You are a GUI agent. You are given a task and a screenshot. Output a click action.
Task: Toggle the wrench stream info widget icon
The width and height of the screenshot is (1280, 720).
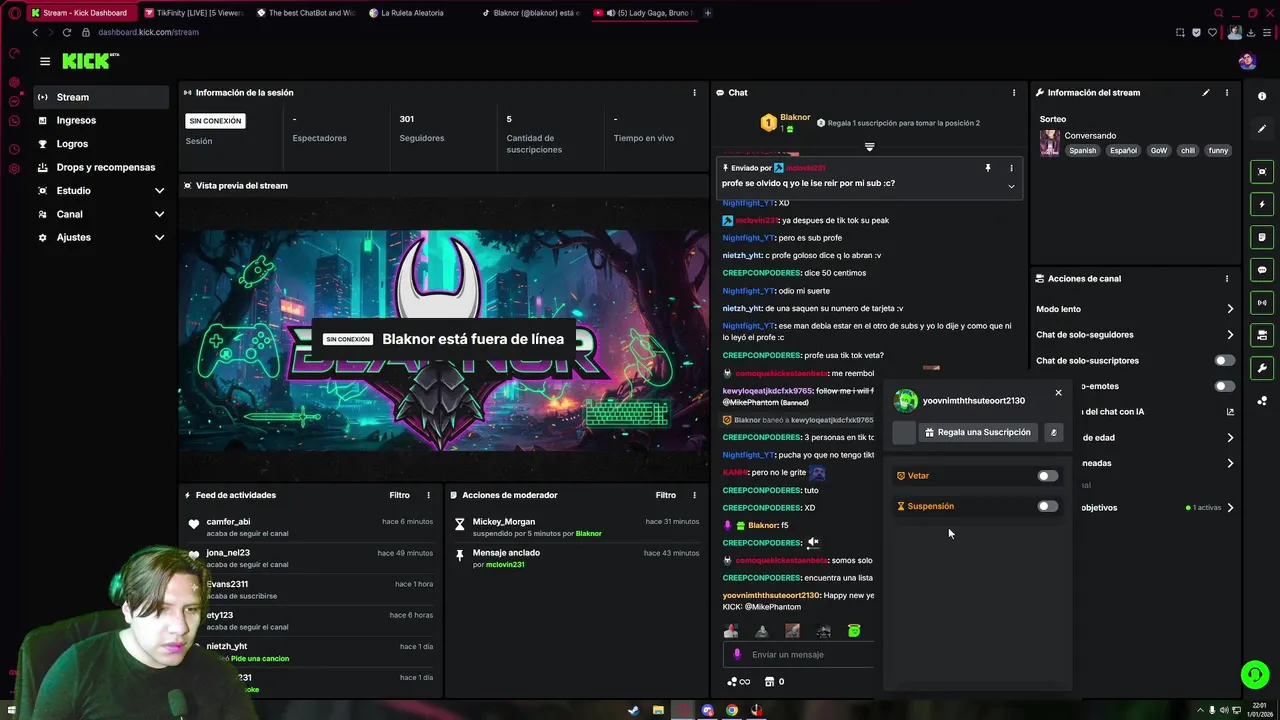coord(1262,368)
